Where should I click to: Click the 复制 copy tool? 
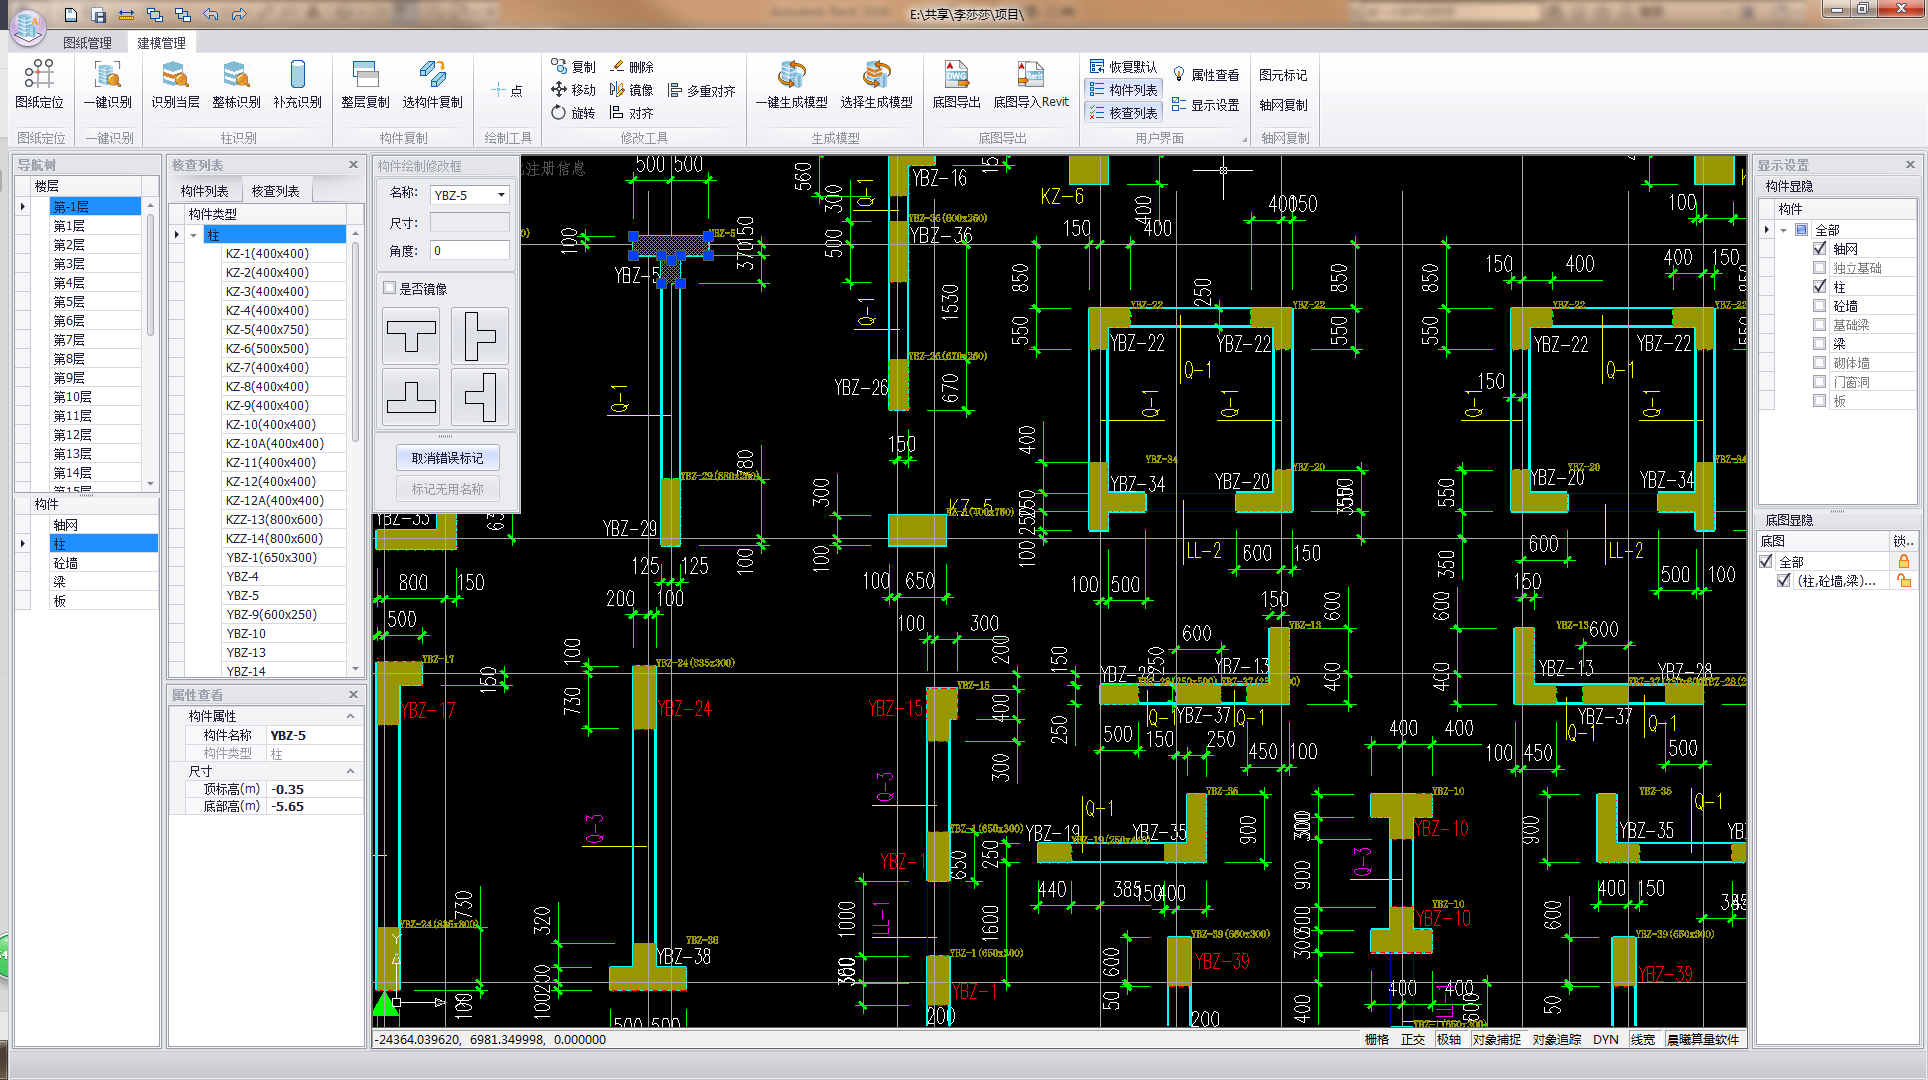click(573, 67)
